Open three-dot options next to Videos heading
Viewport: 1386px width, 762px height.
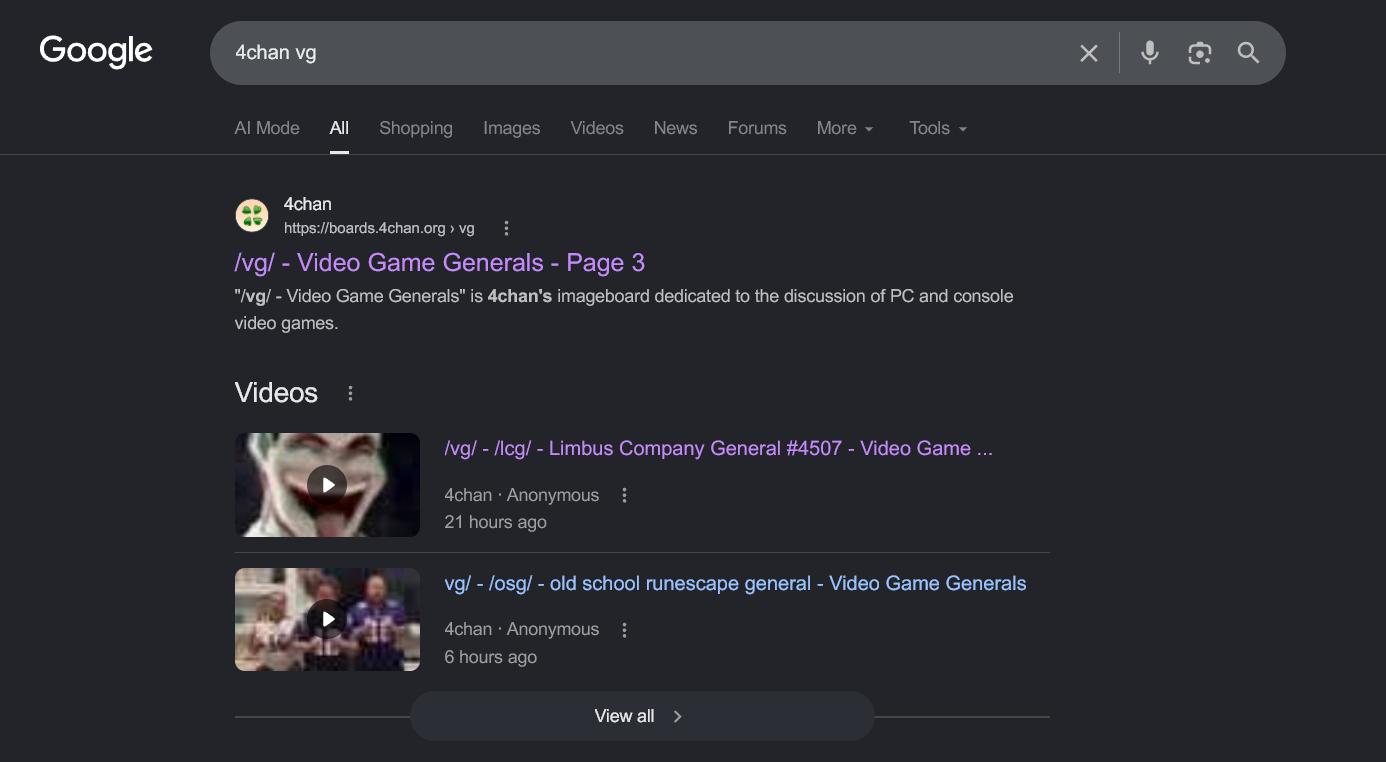pyautogui.click(x=350, y=393)
